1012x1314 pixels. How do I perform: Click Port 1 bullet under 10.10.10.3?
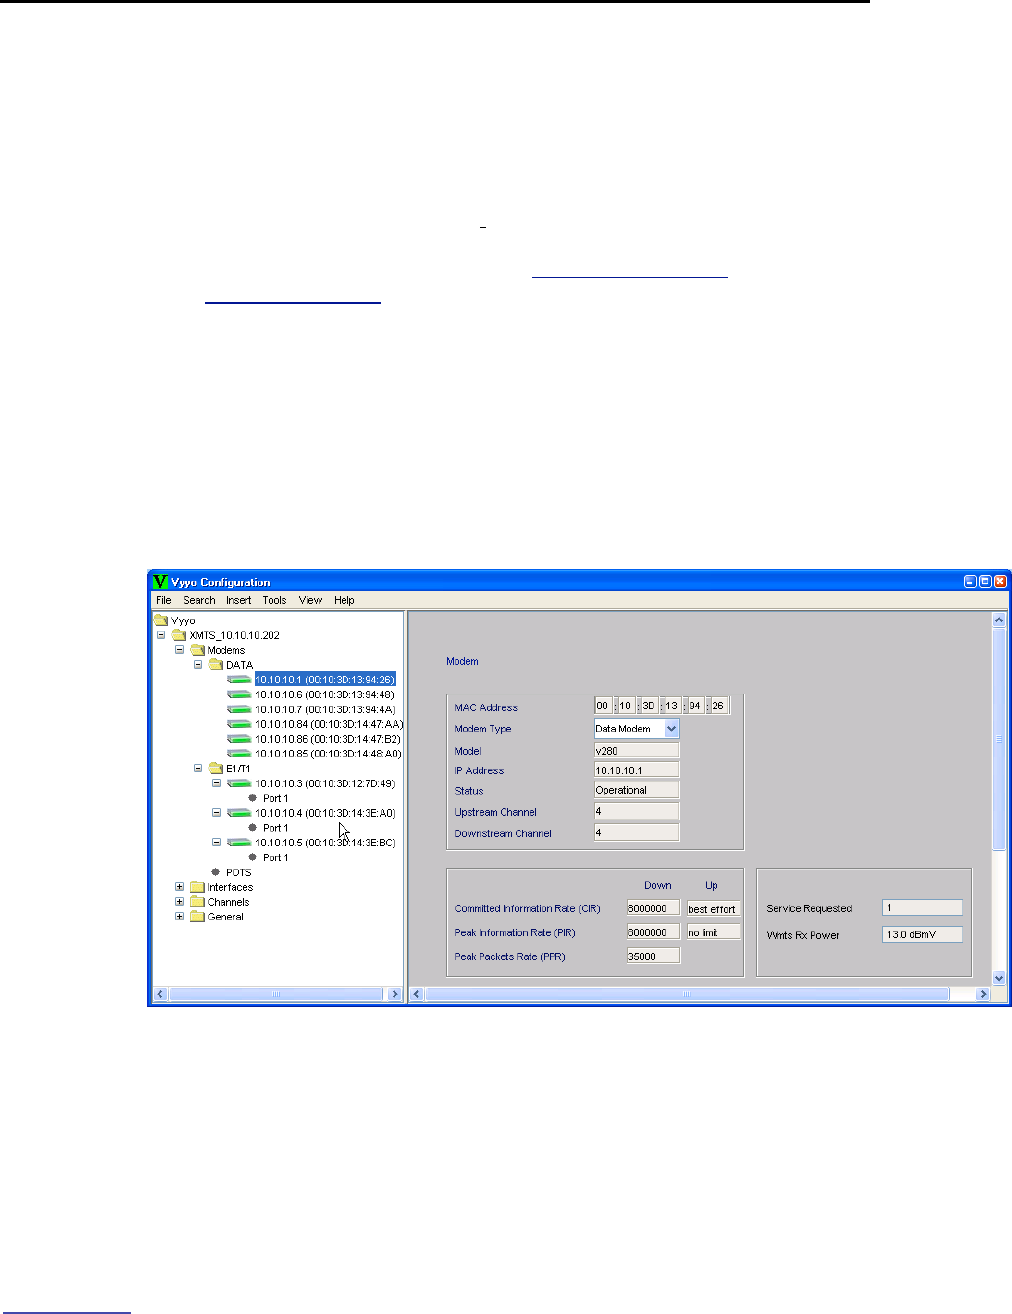point(253,798)
